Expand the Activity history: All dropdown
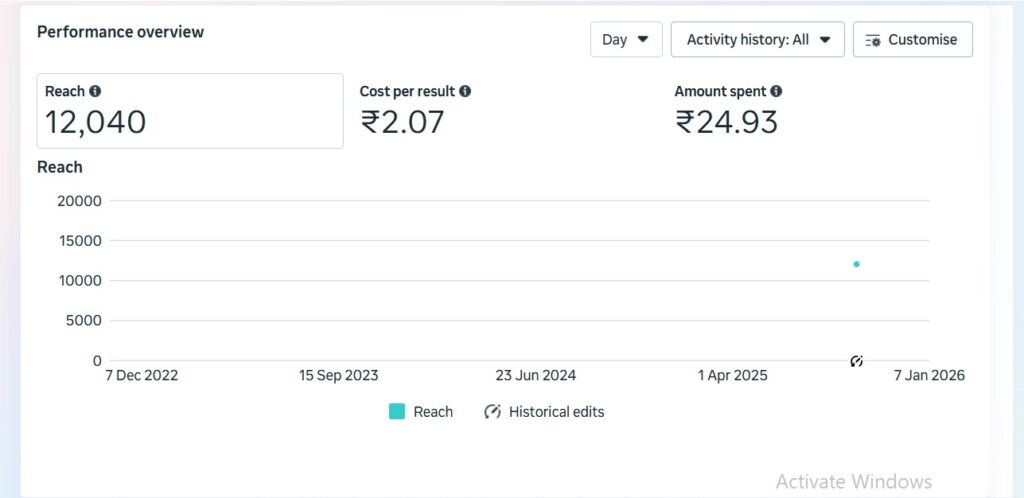 (759, 40)
